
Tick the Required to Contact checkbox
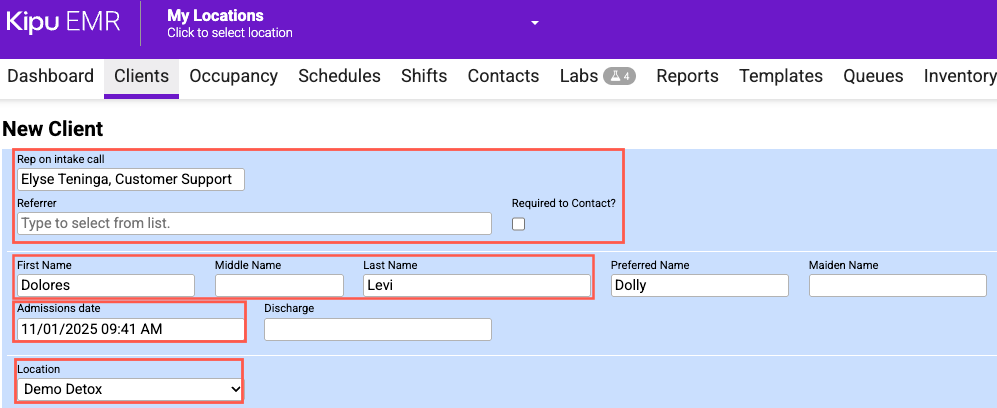pos(518,224)
